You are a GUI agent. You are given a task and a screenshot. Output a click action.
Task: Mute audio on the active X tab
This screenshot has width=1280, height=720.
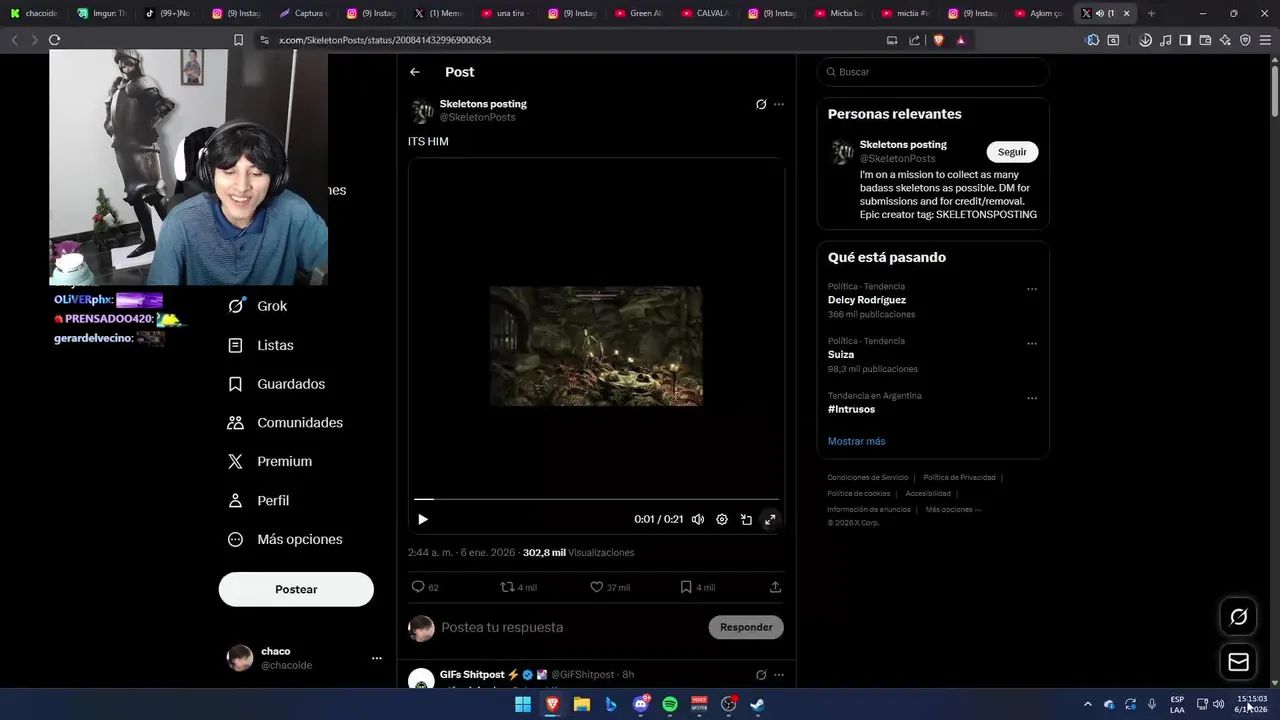click(1099, 13)
